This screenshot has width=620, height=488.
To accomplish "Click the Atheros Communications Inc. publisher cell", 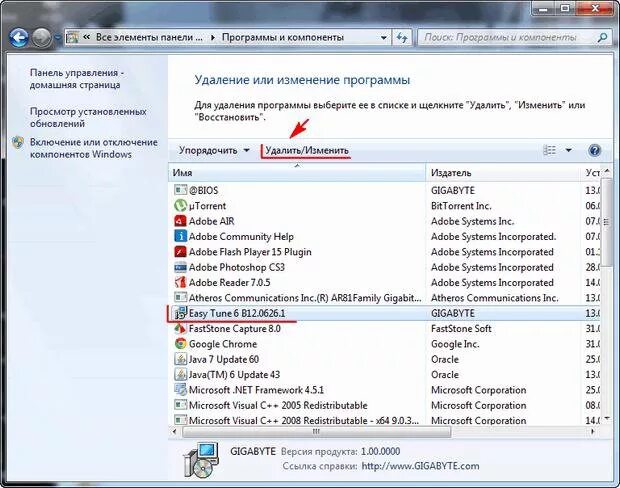I will (495, 297).
